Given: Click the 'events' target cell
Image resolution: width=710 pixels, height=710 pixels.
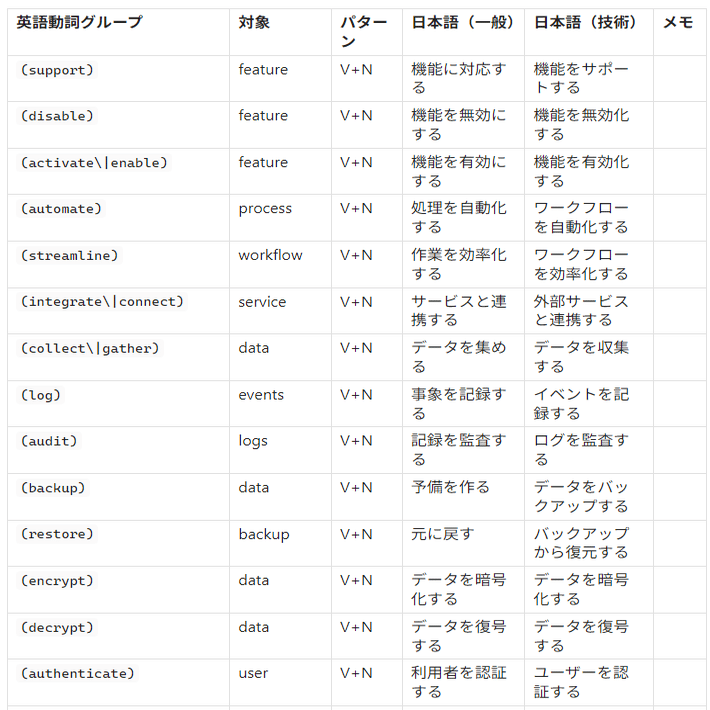Looking at the screenshot, I should pos(261,395).
